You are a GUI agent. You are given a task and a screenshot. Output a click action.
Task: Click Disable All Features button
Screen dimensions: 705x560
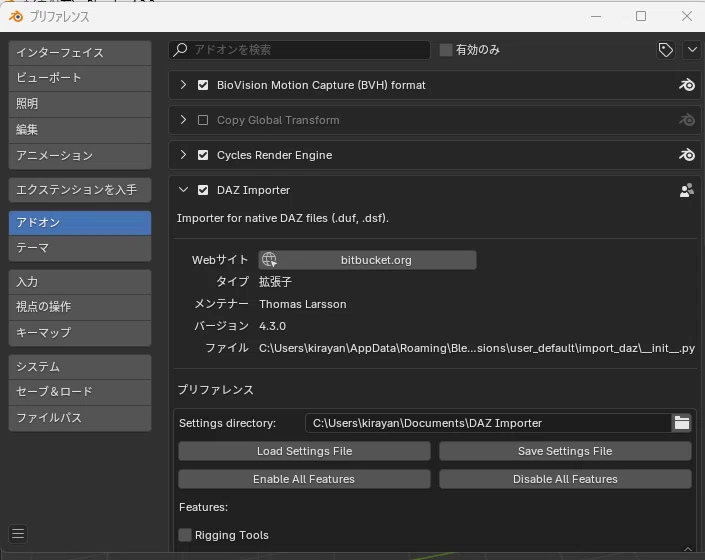[x=565, y=479]
